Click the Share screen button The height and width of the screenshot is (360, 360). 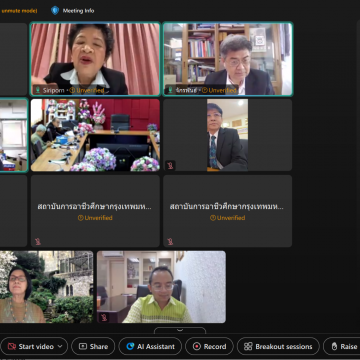[x=93, y=346]
